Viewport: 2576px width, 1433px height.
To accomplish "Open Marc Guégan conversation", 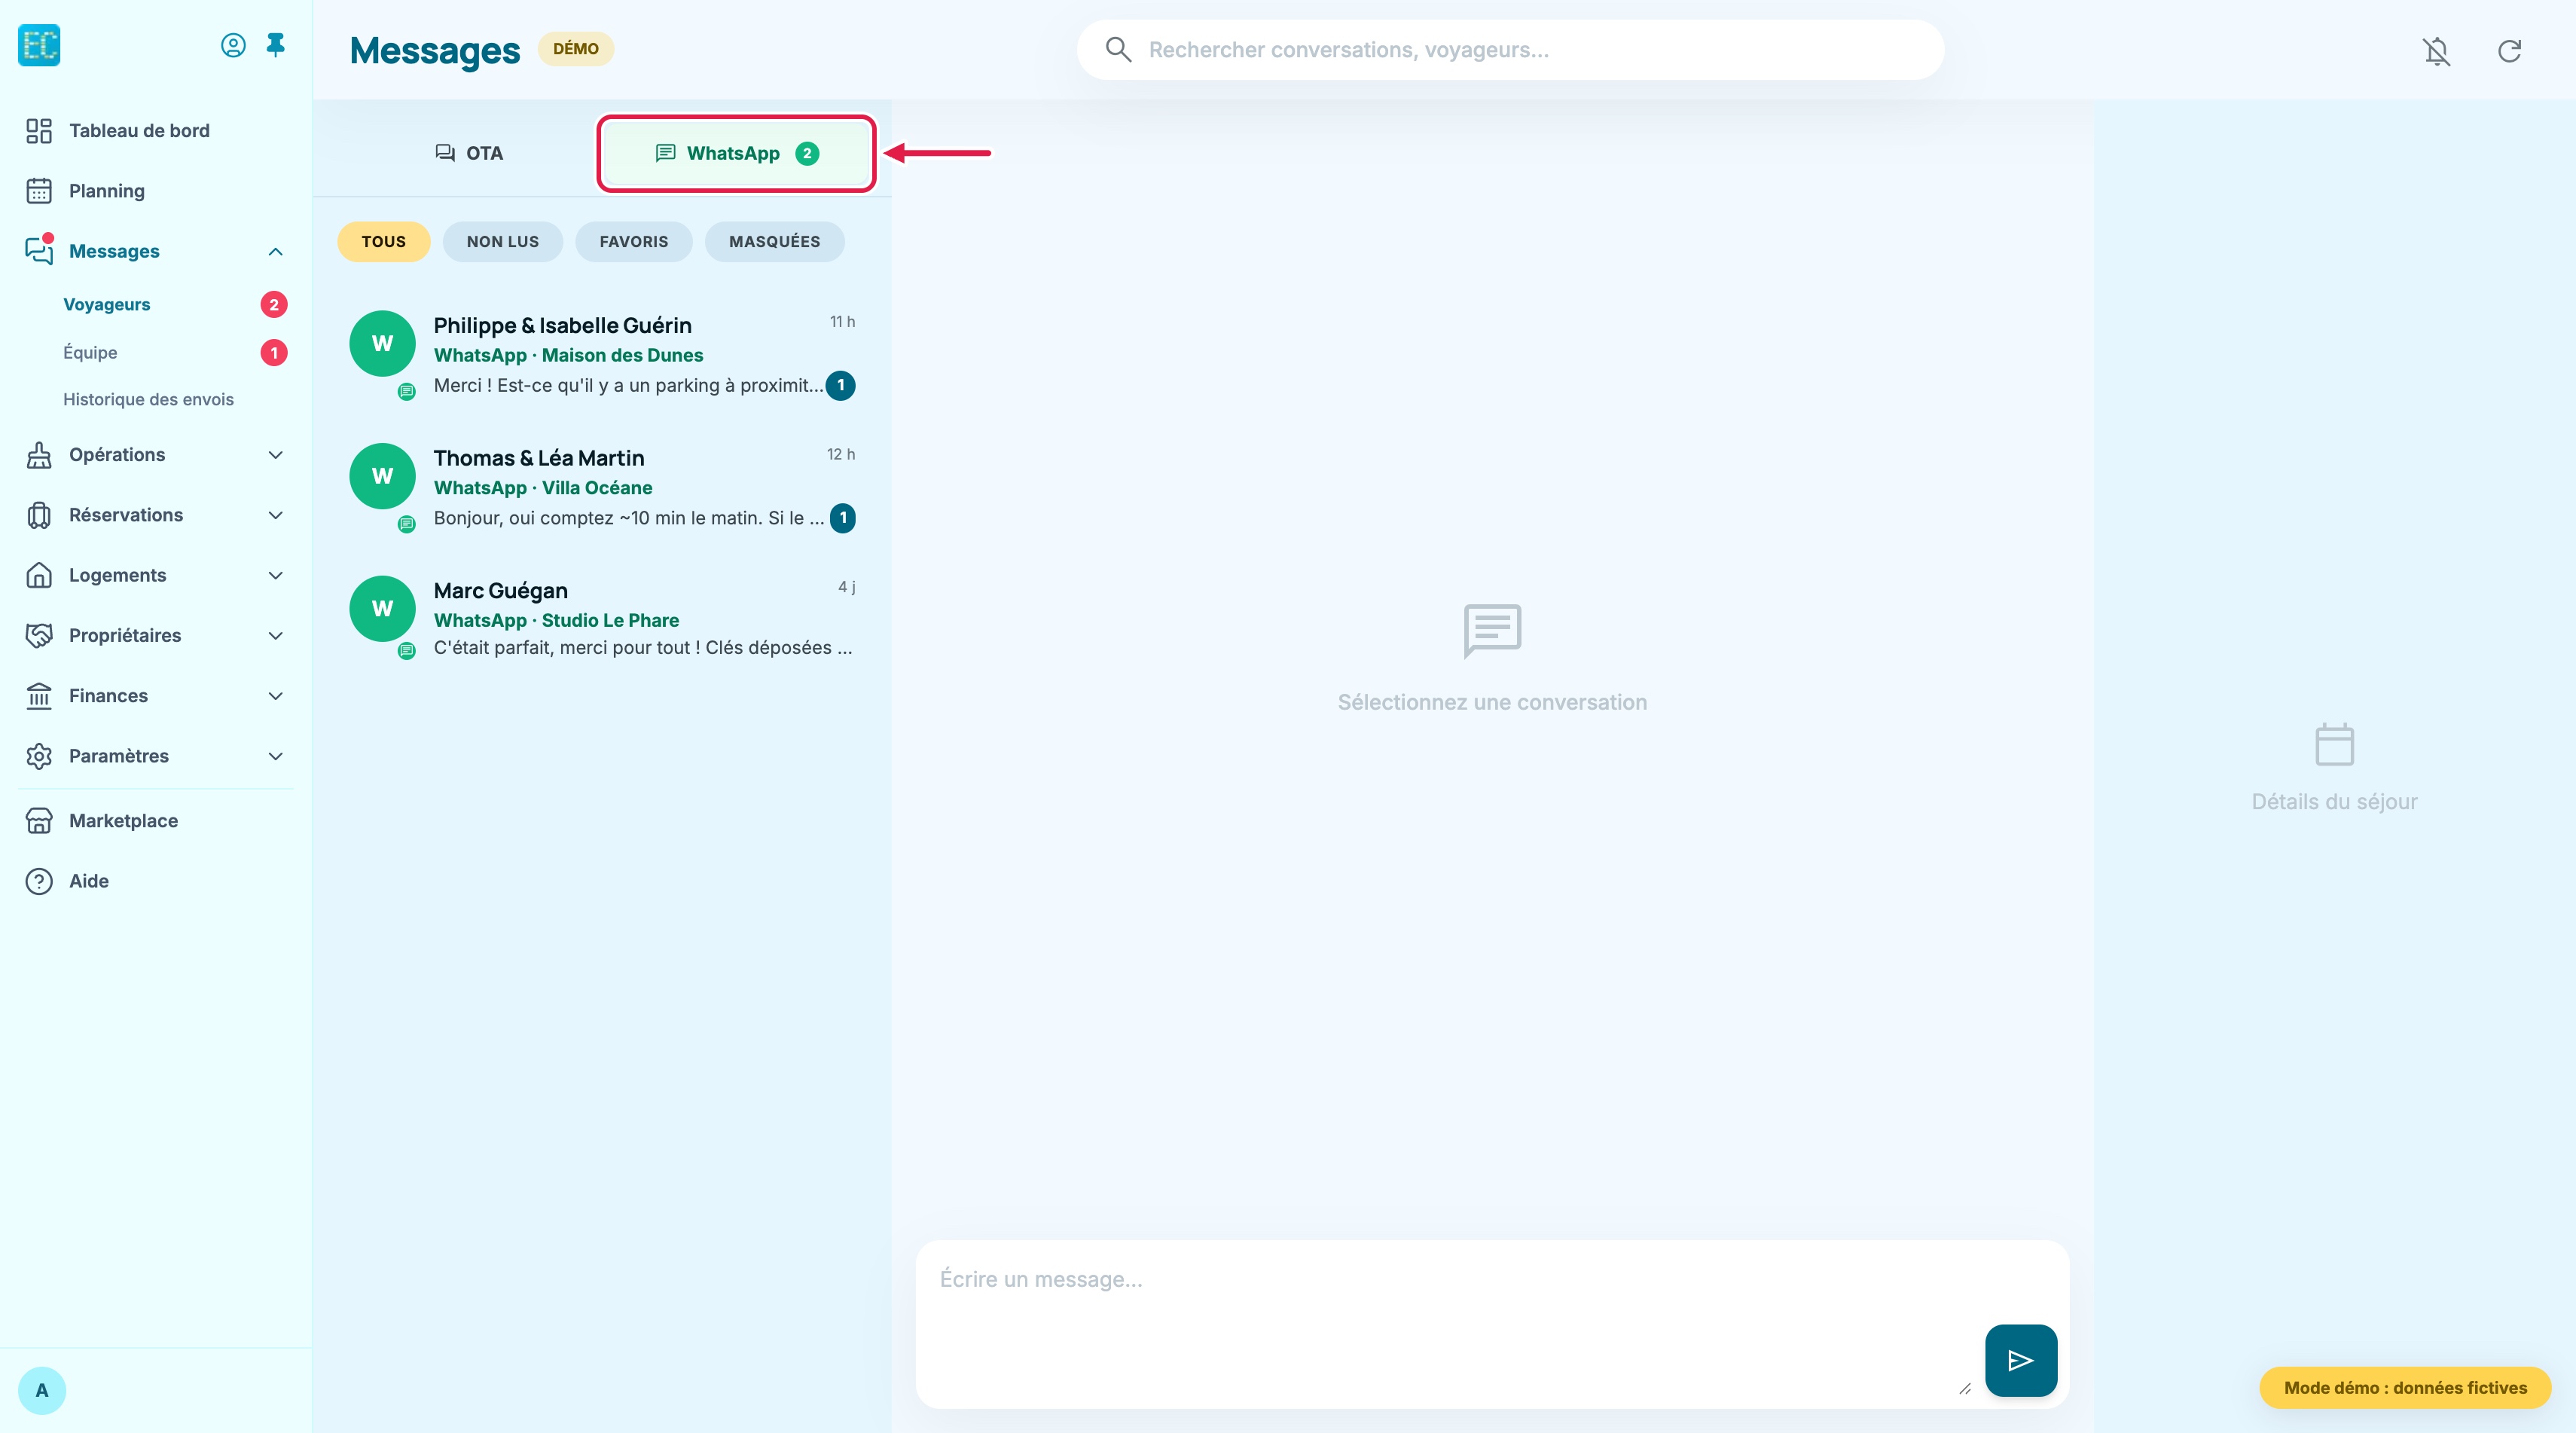I will coord(602,619).
